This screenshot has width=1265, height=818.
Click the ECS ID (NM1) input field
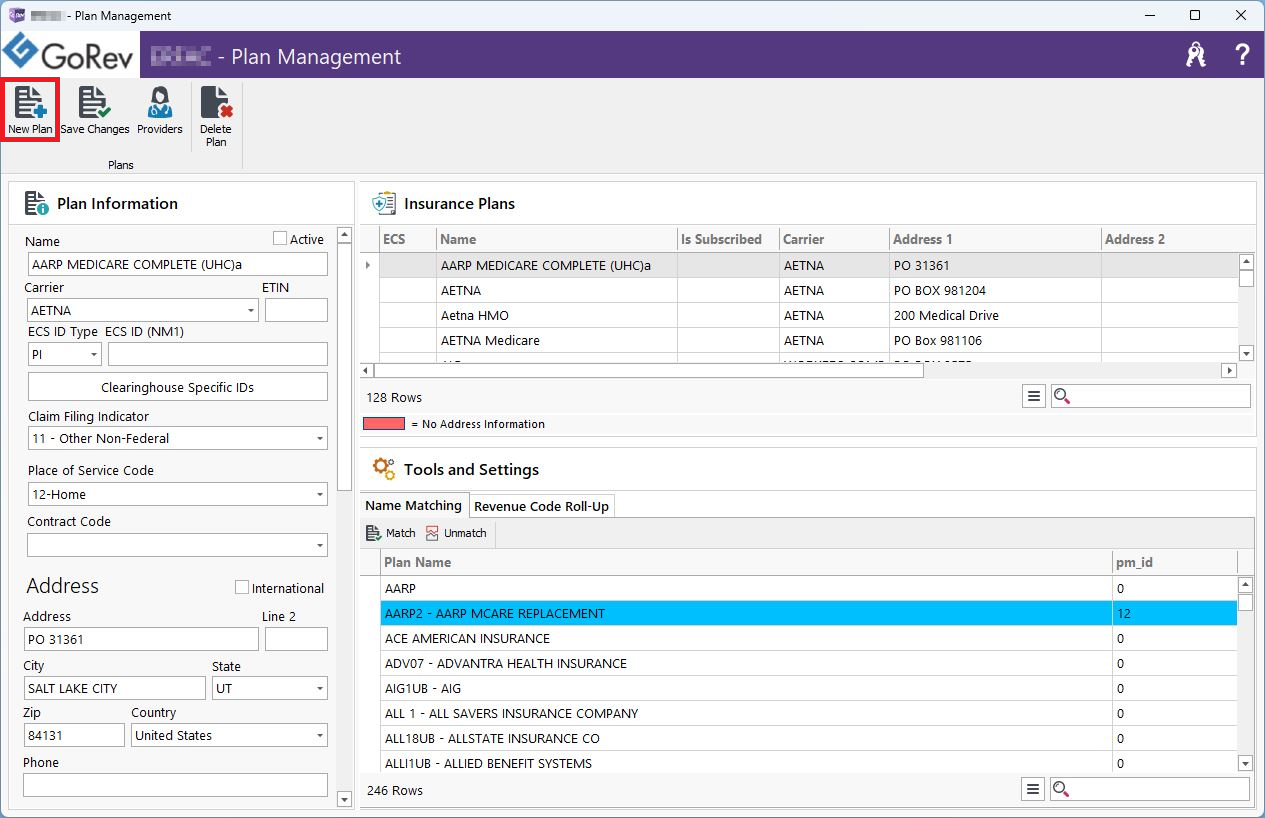[218, 354]
